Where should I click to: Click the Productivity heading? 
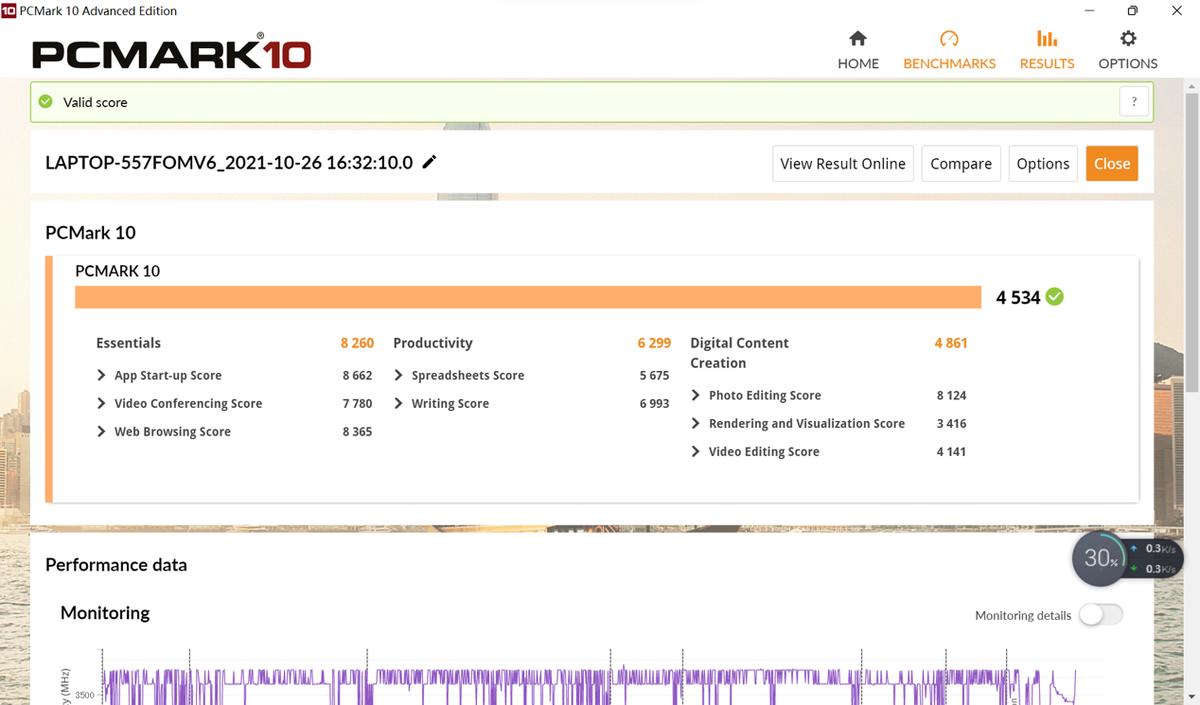pyautogui.click(x=433, y=343)
